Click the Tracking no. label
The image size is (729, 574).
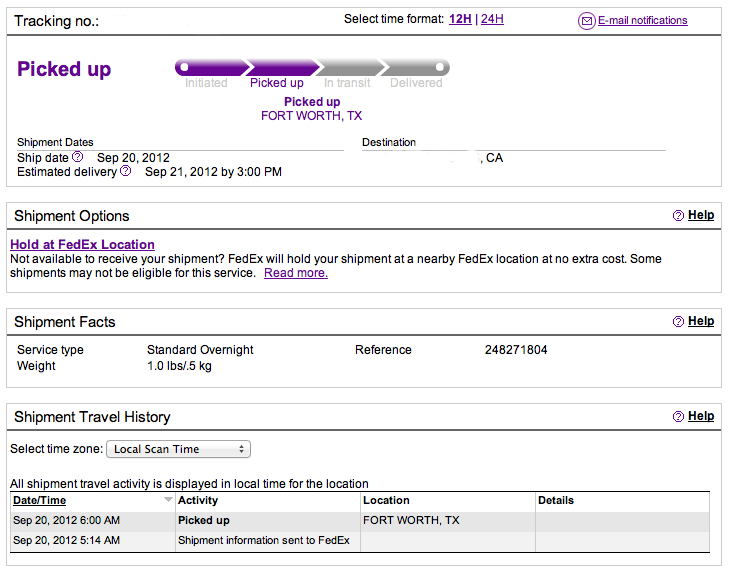point(56,21)
